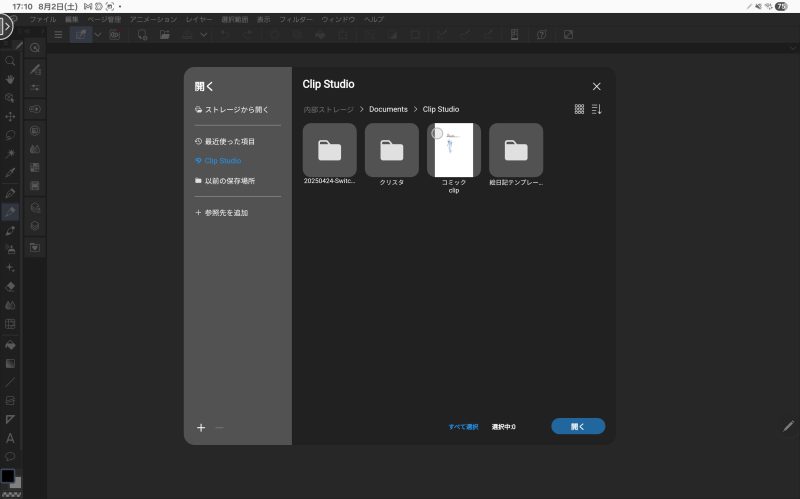Open the ファイル menu
The image size is (800, 499).
coord(43,19)
